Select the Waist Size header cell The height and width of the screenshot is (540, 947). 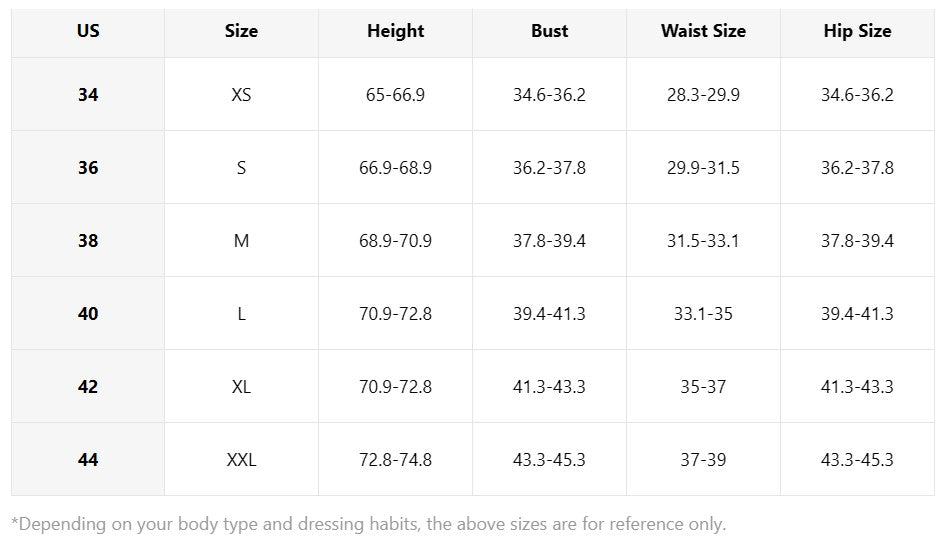coord(704,31)
